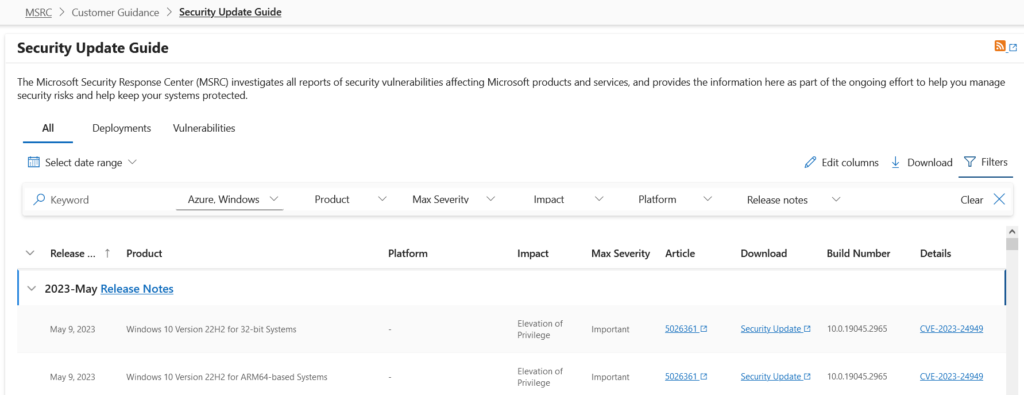
Task: Click the Build Number column header
Action: 858,253
